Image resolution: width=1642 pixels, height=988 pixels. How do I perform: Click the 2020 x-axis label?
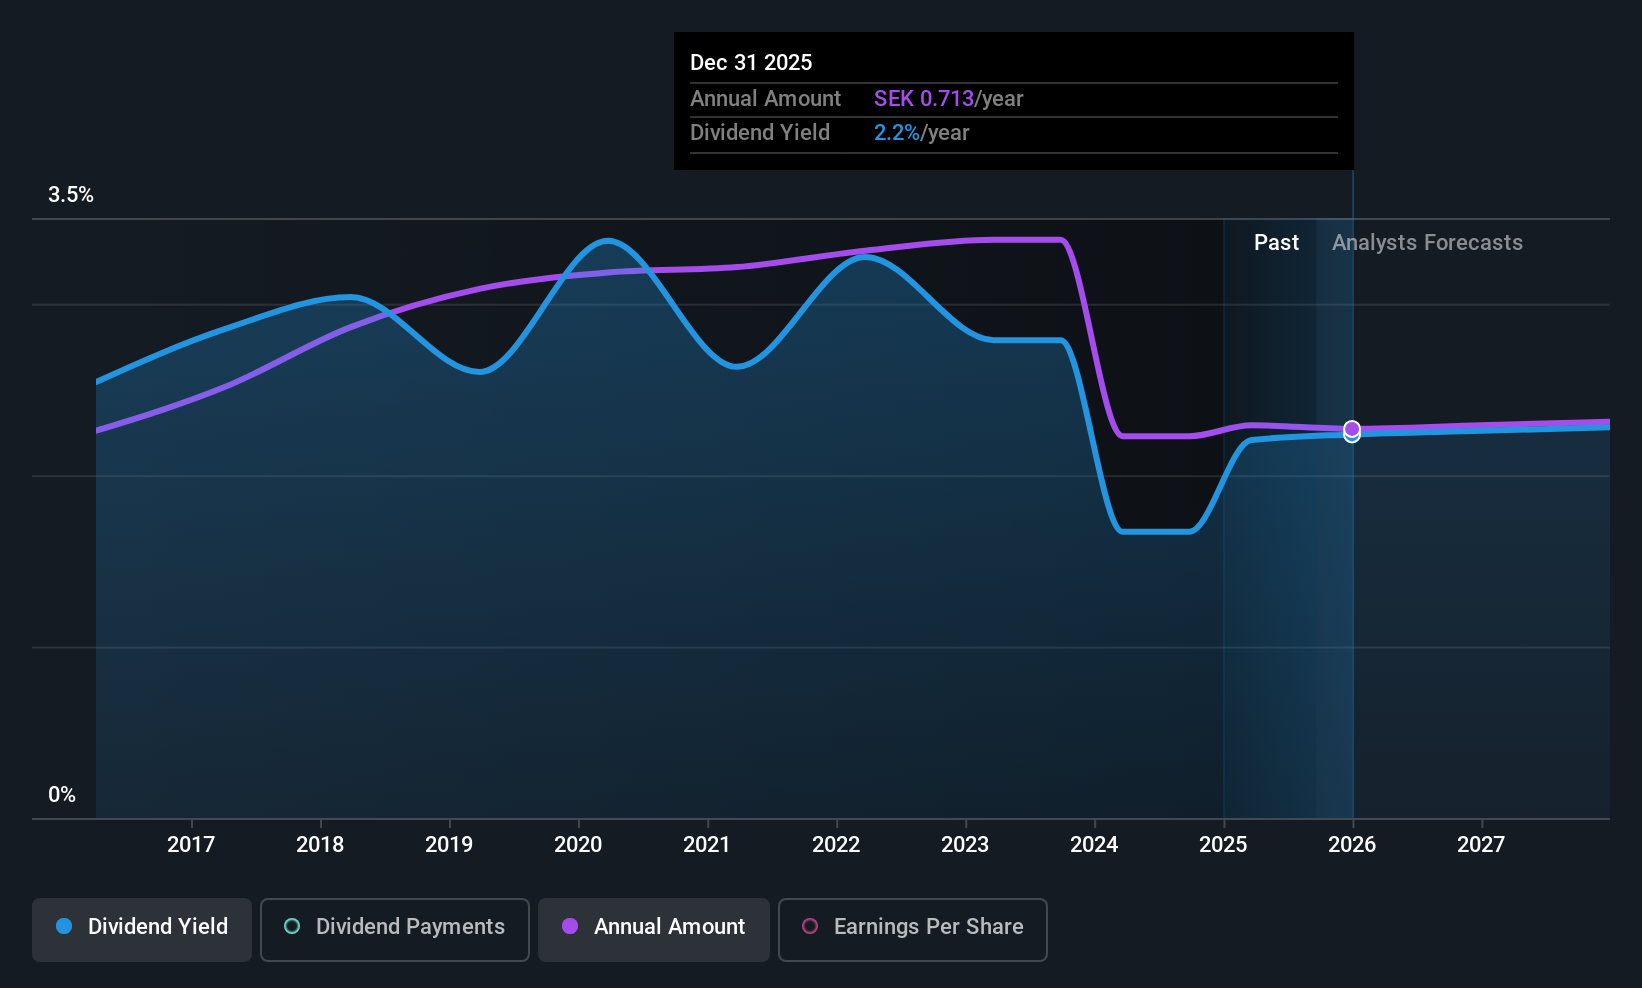(x=578, y=844)
